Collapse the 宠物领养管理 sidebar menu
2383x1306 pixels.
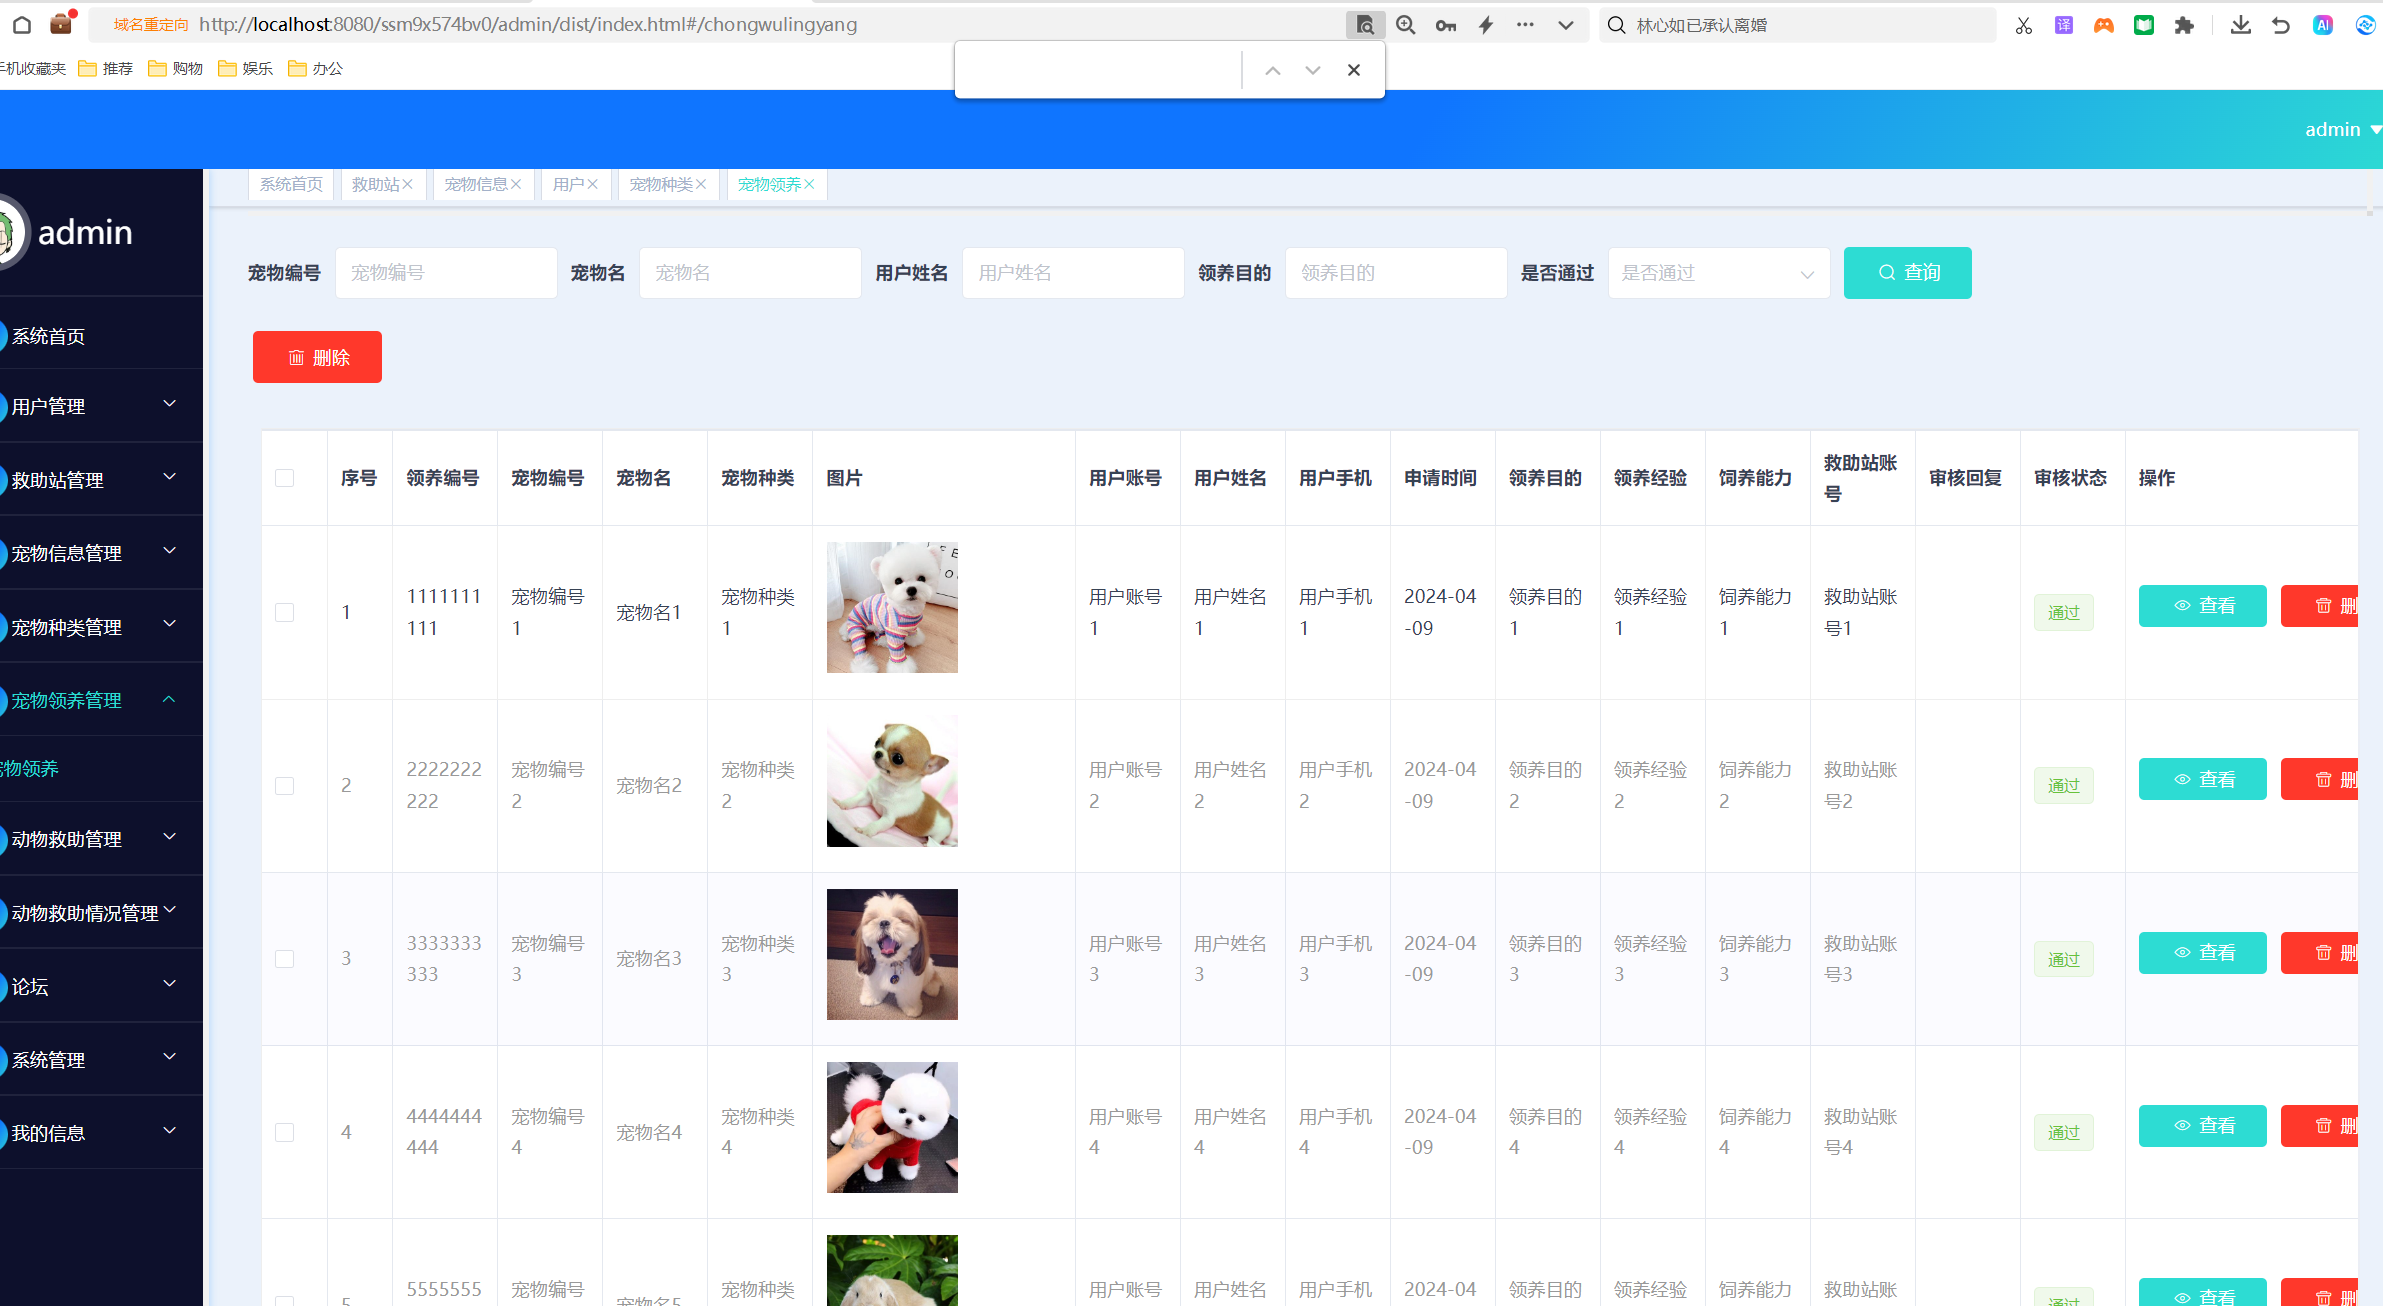click(100, 700)
